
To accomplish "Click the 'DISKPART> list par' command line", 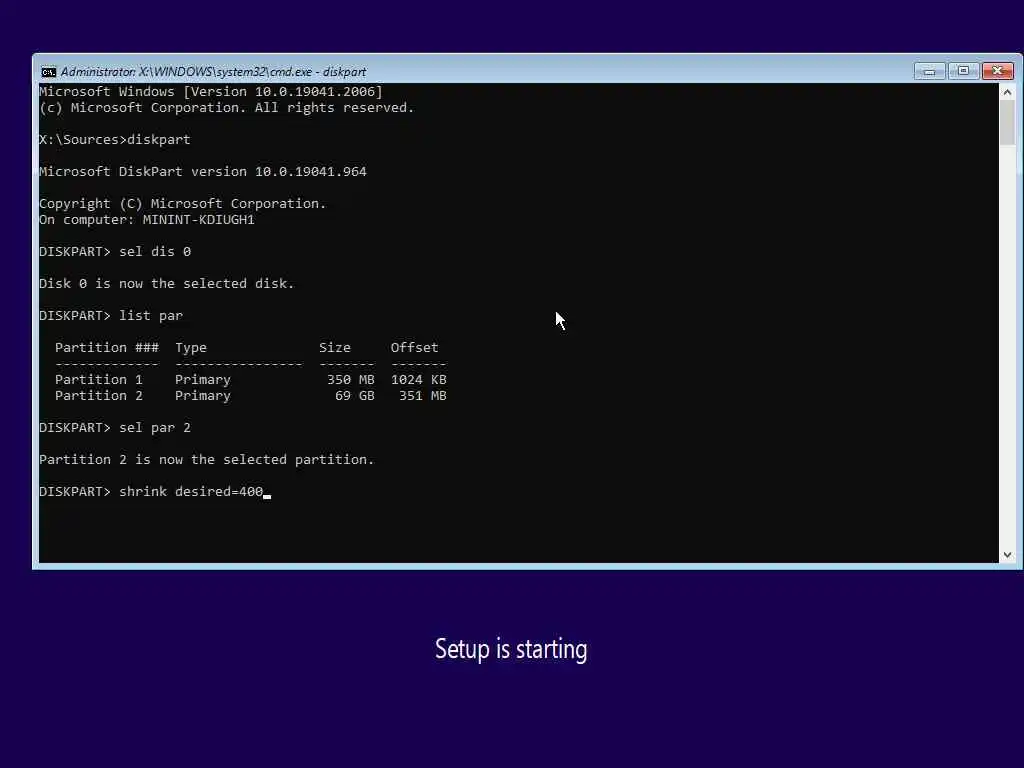I will pyautogui.click(x=111, y=315).
